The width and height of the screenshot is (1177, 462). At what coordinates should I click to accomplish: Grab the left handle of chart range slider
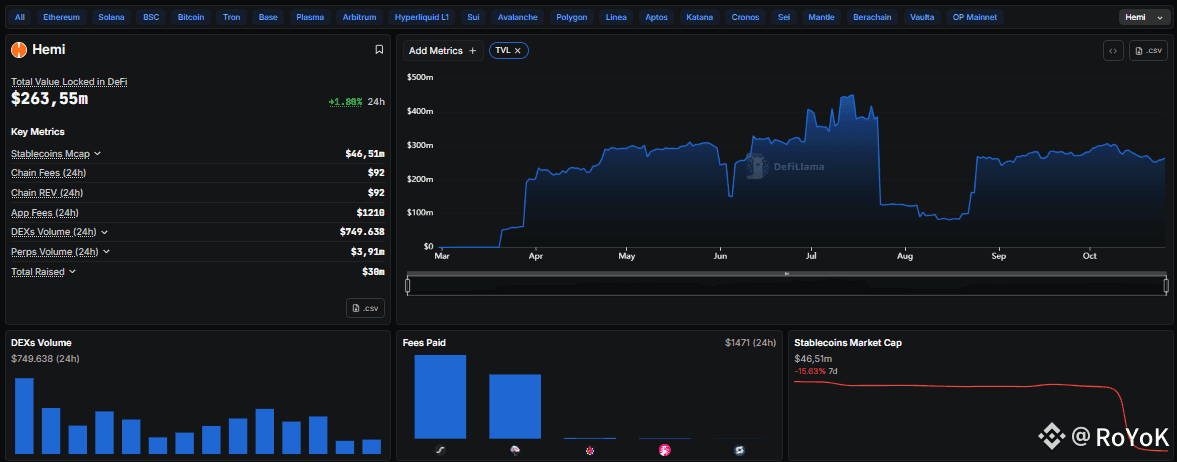click(408, 286)
